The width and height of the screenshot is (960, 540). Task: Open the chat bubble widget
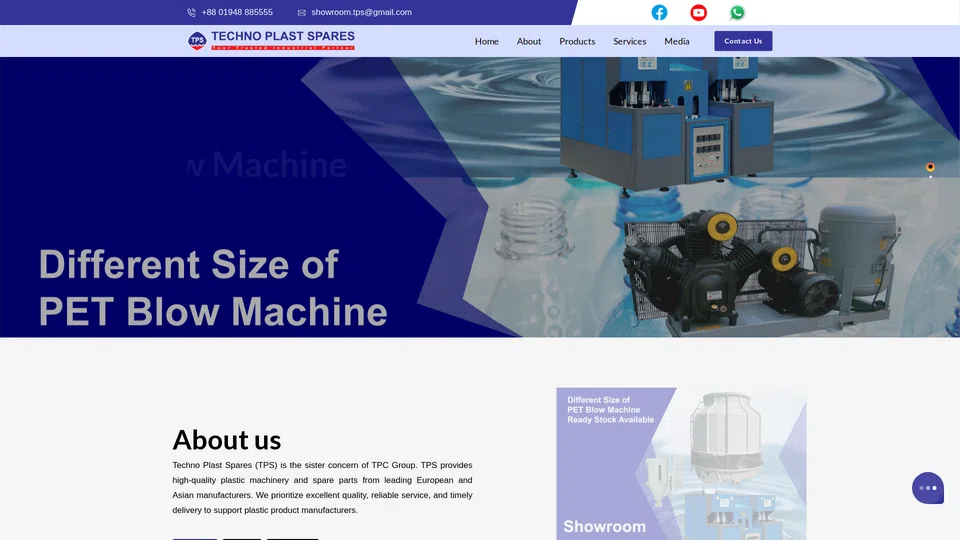[x=928, y=488]
